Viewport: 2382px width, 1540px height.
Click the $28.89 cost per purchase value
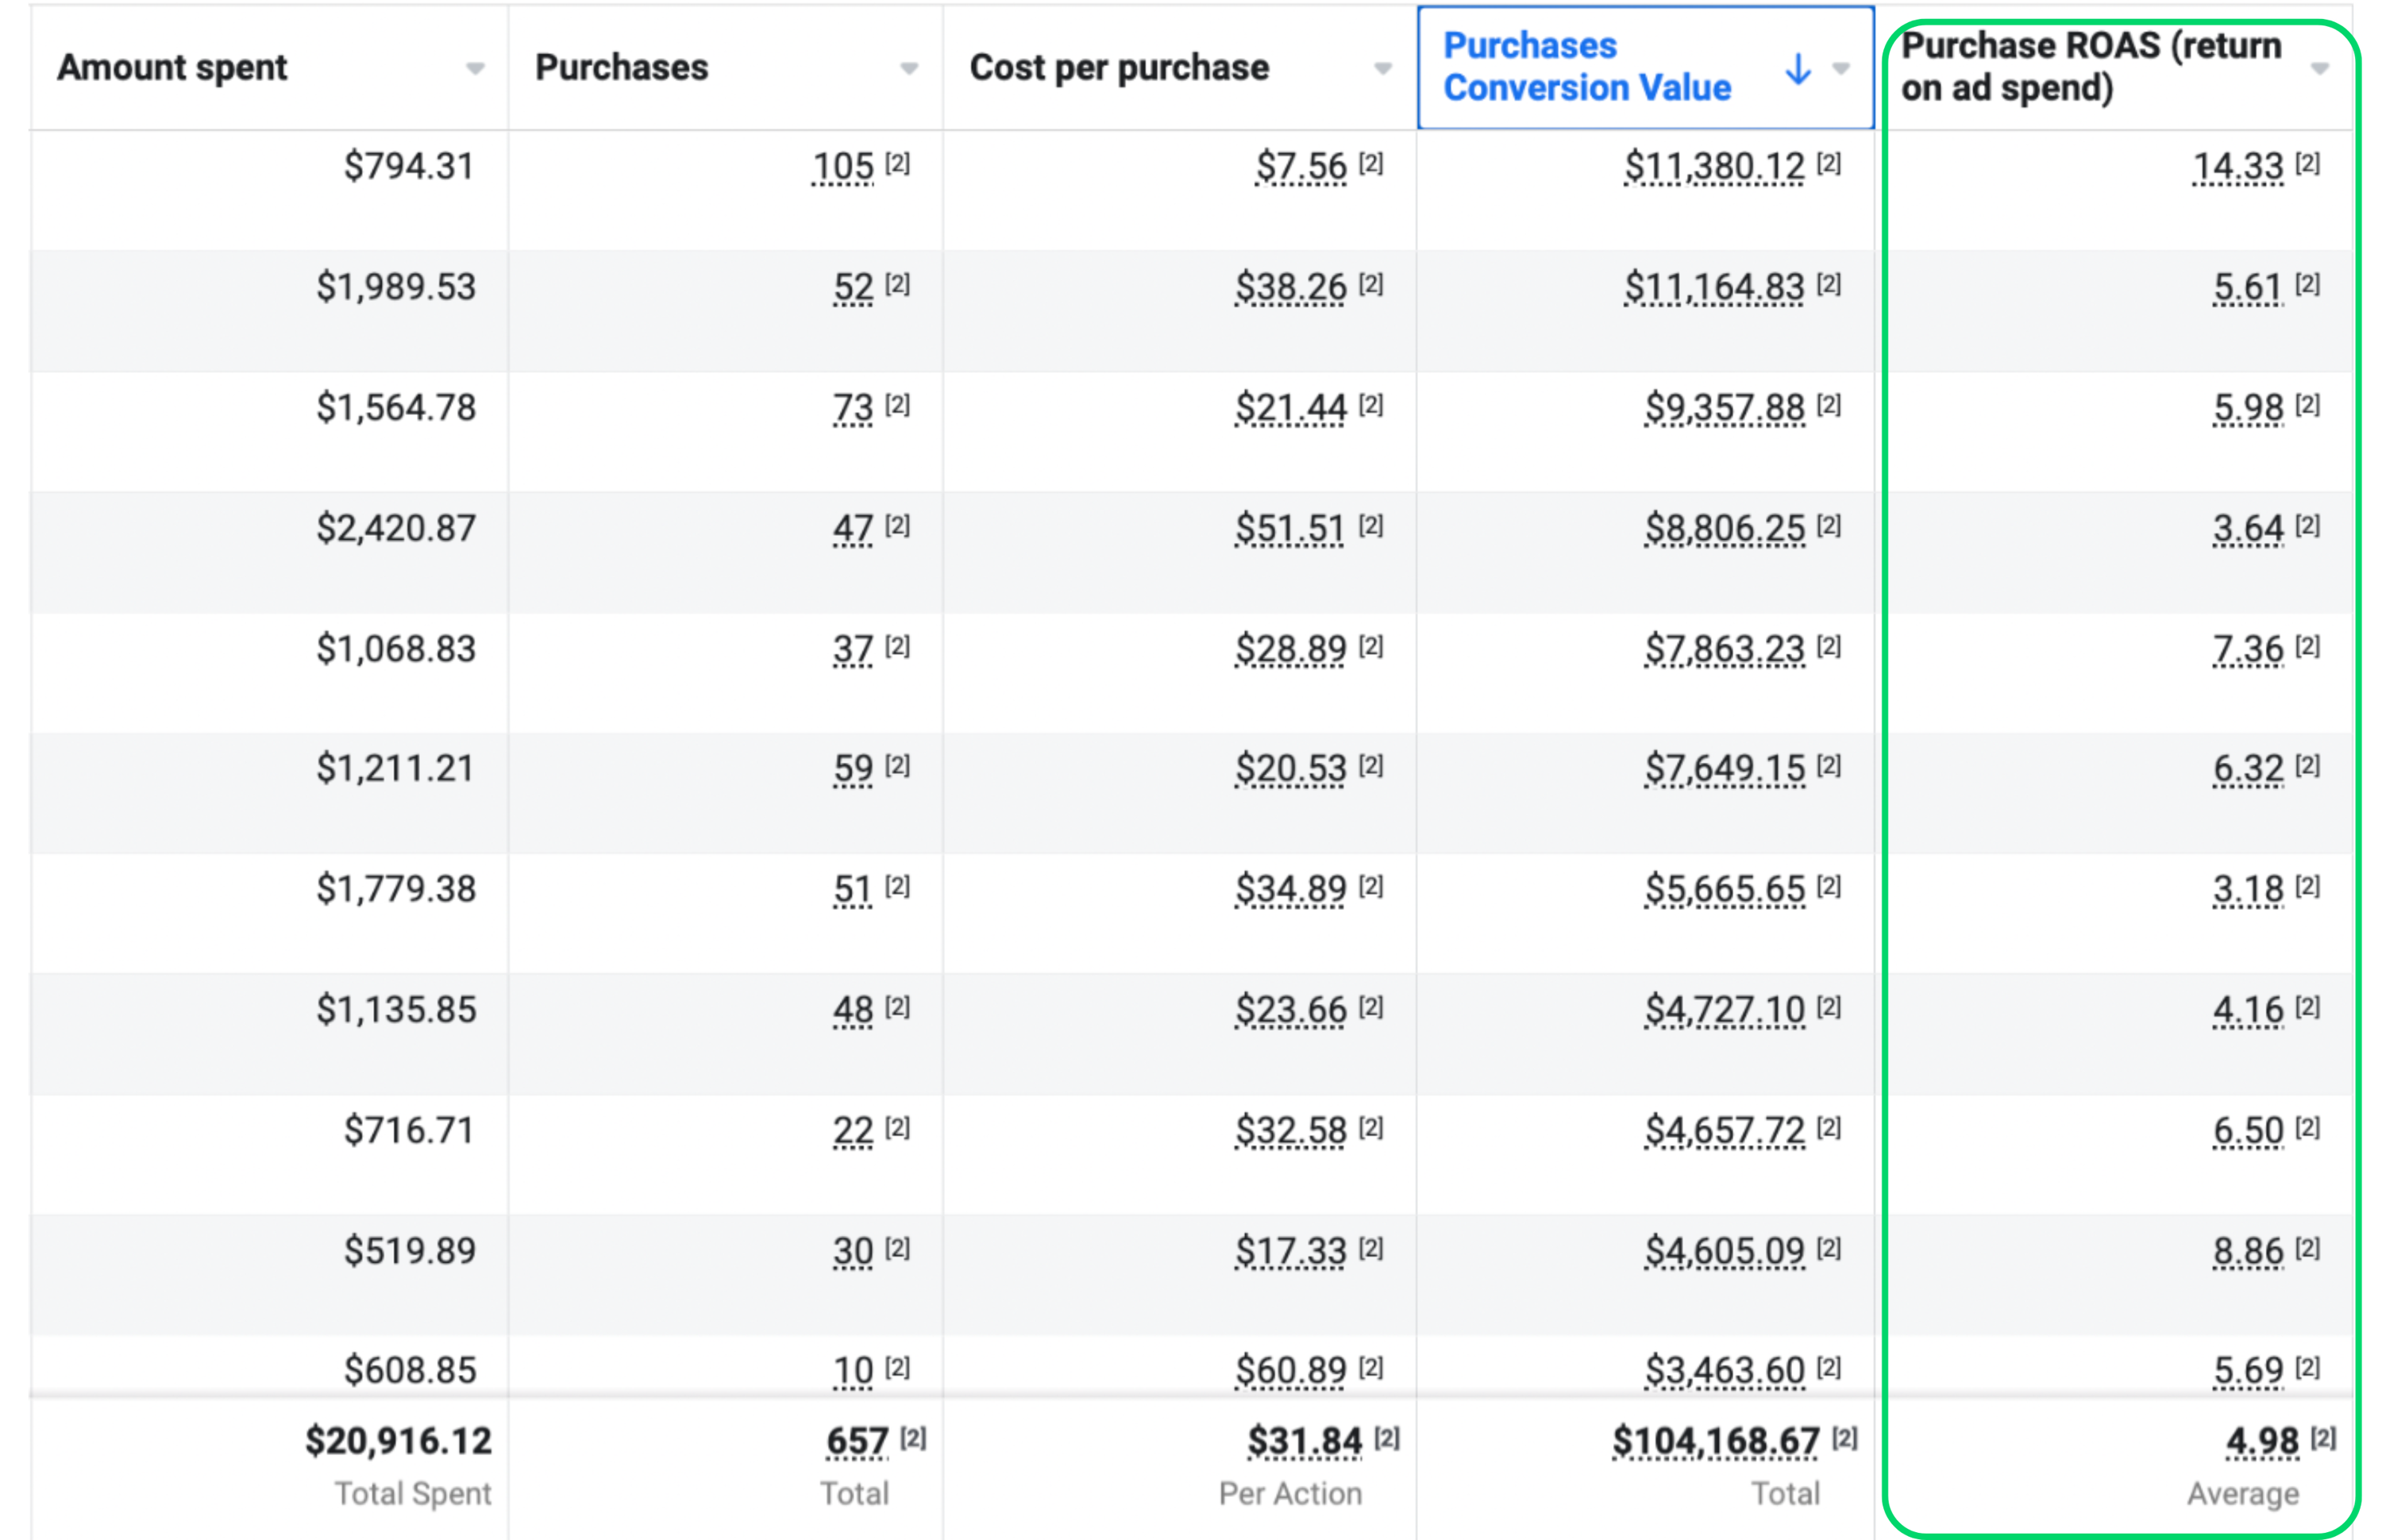point(1291,649)
